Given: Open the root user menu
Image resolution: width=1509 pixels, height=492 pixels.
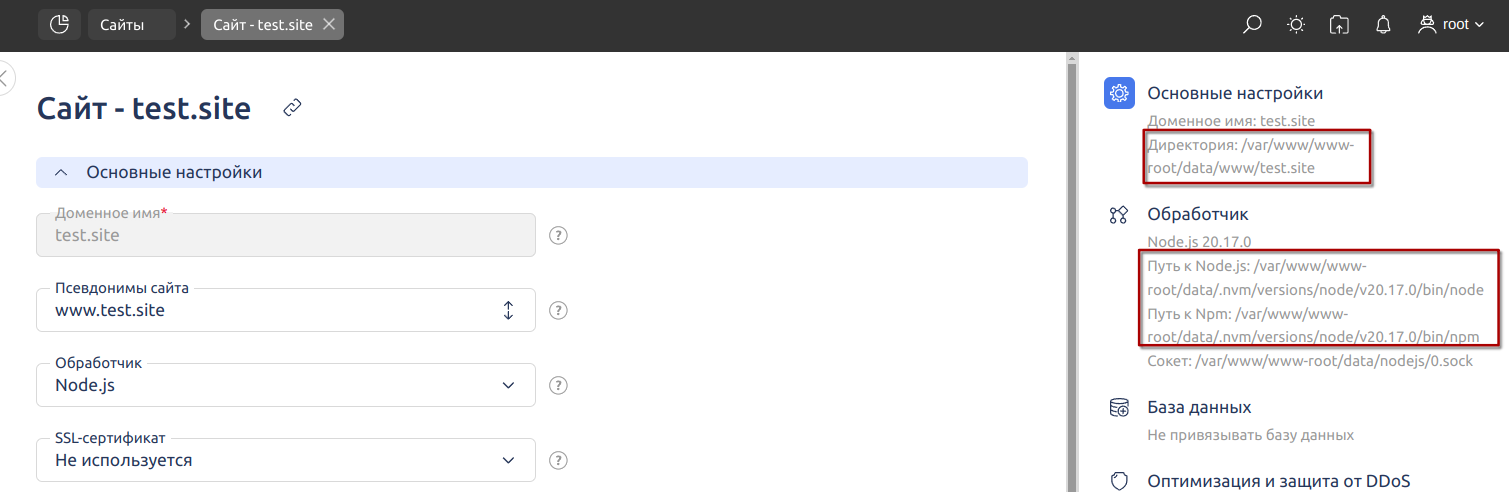Looking at the screenshot, I should [x=1451, y=24].
